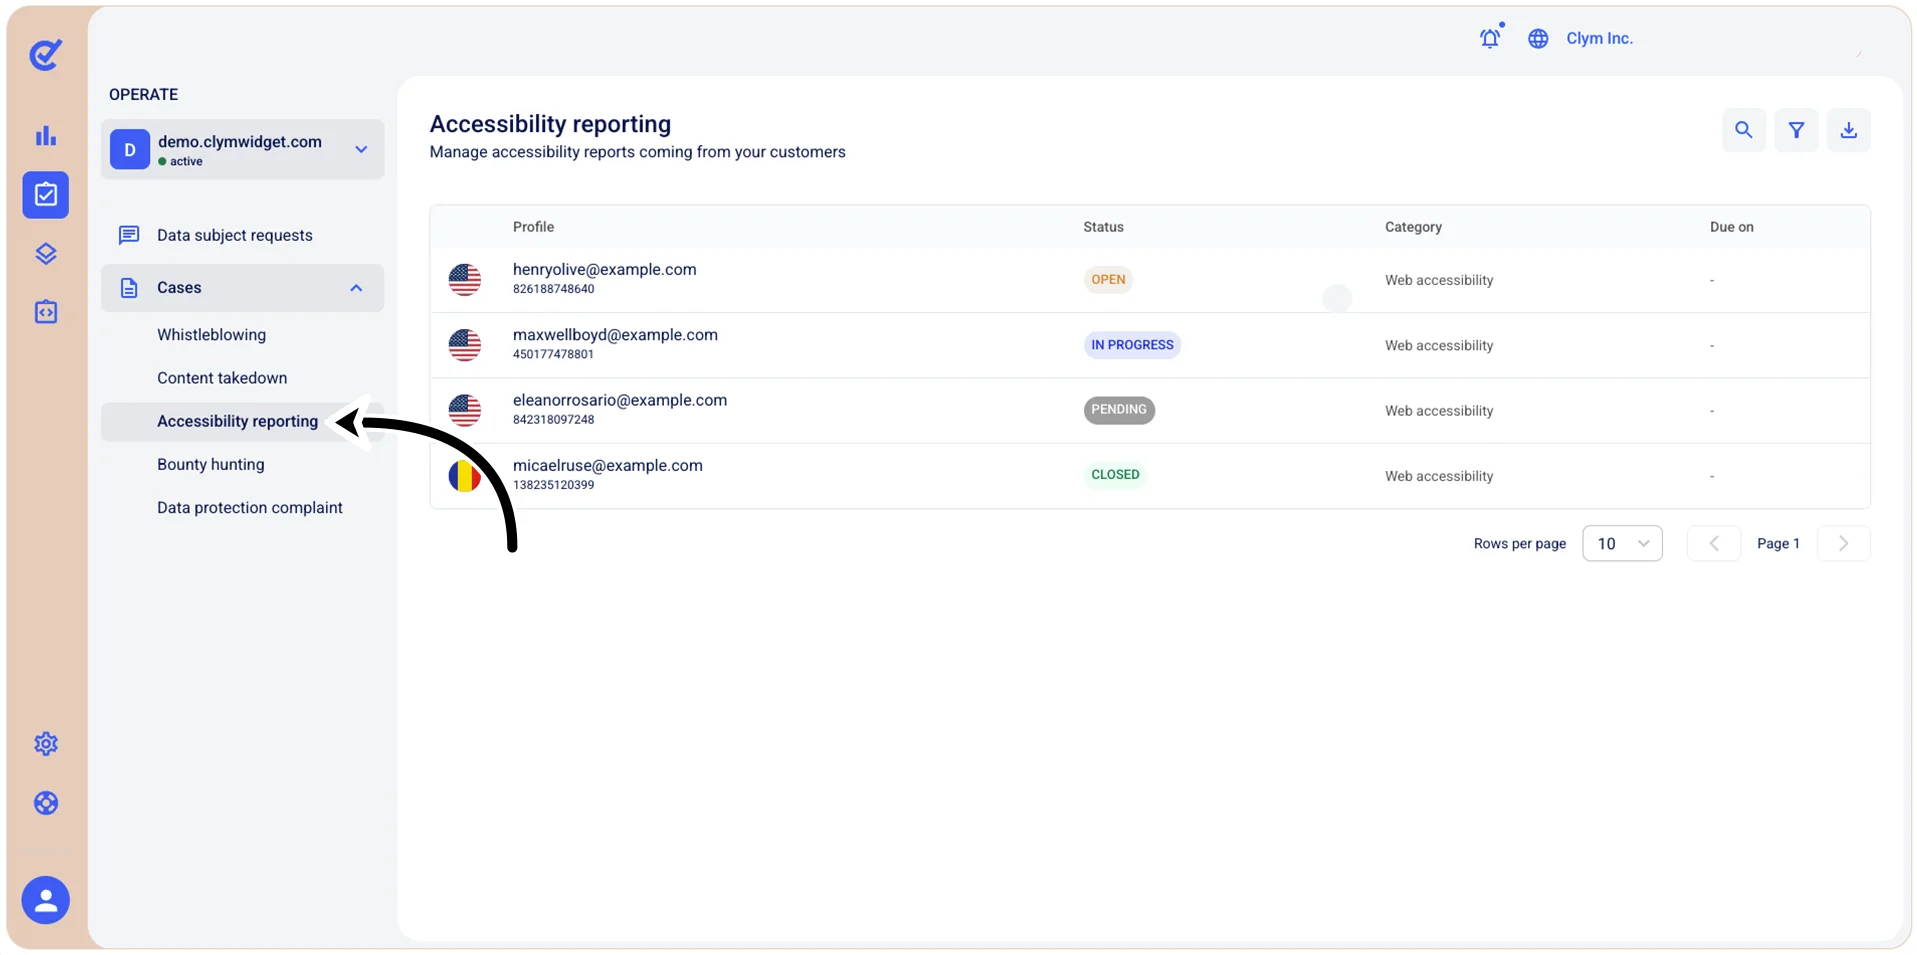Click Web accessibility in henryolive row
1917x955 pixels.
(1439, 280)
